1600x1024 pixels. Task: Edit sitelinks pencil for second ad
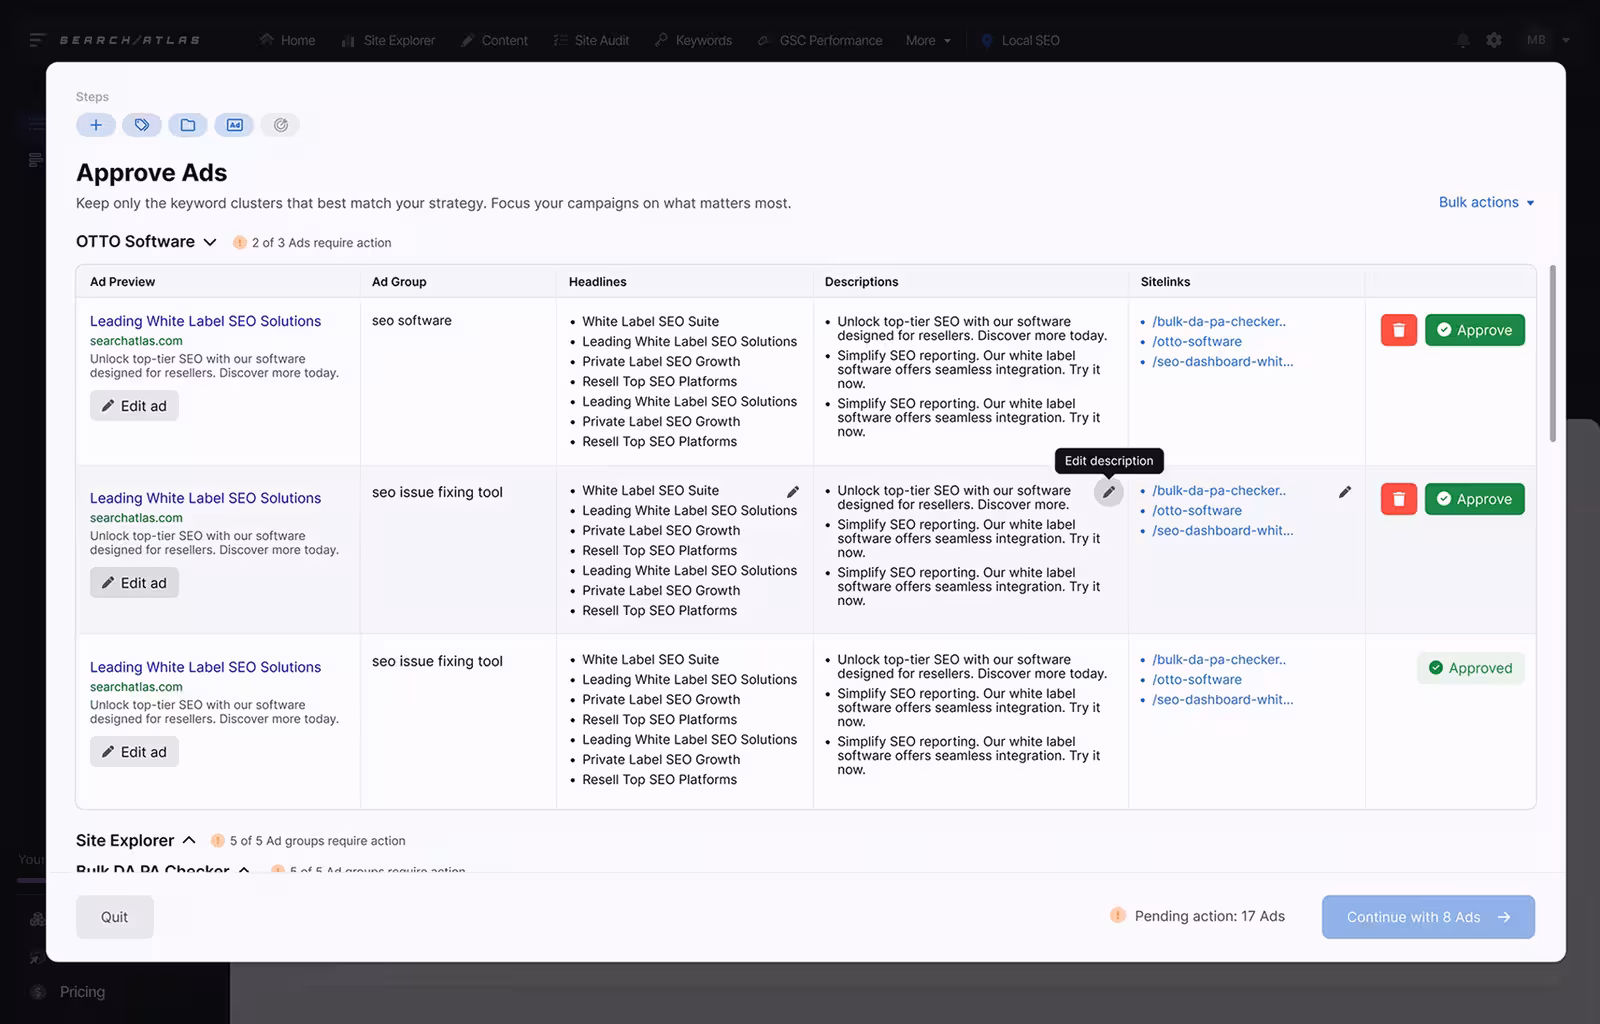point(1345,492)
